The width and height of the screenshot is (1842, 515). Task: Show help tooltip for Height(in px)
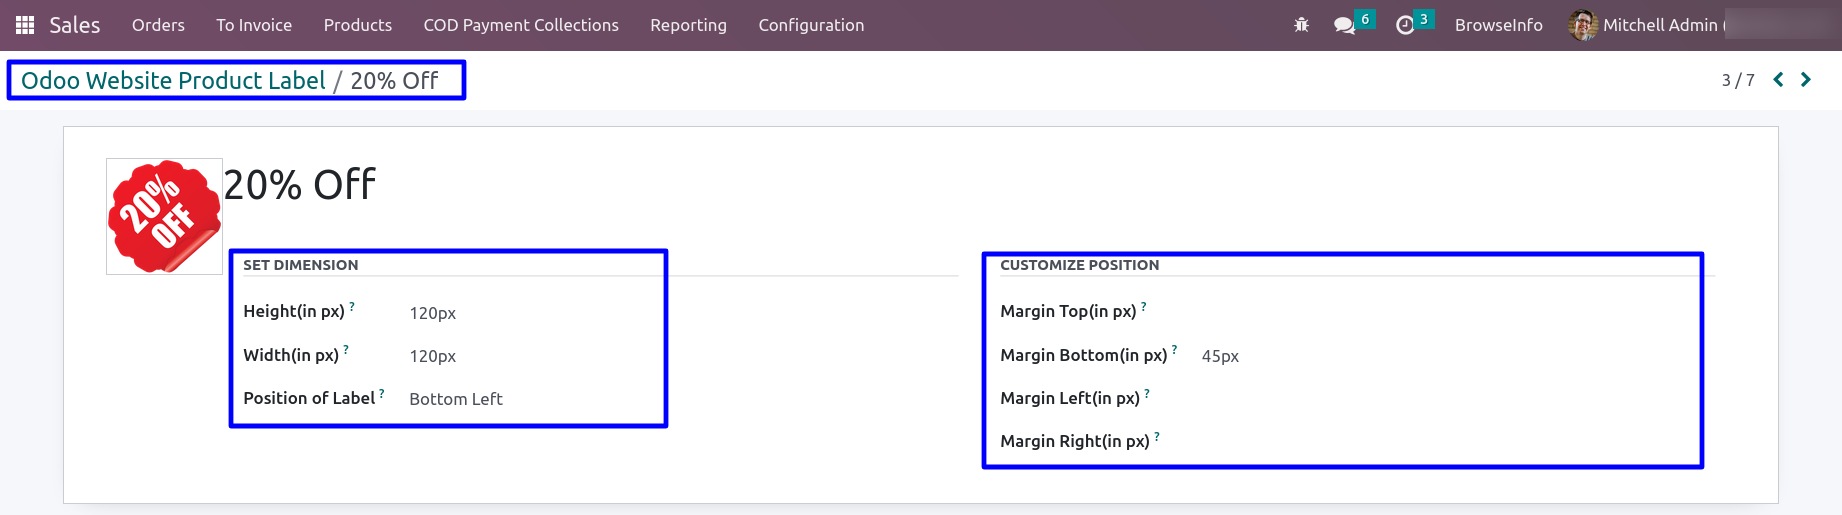pos(352,307)
